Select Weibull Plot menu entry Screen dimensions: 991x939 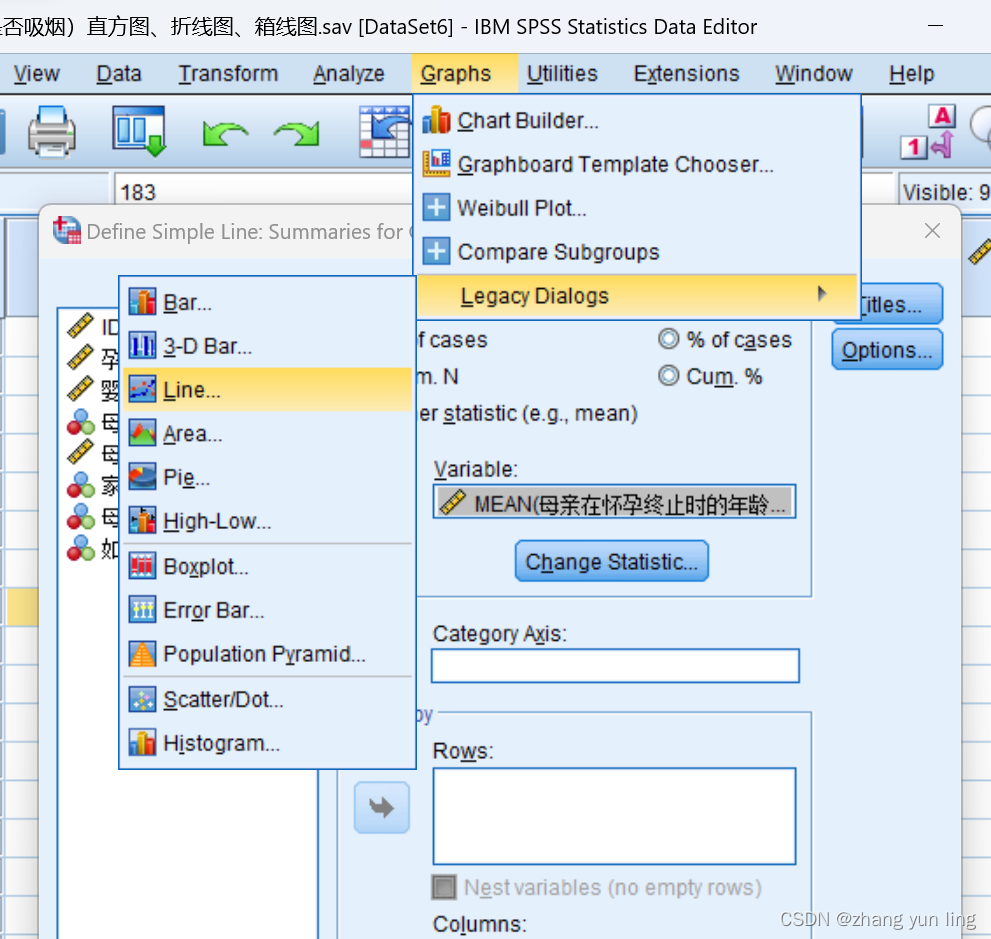coord(637,208)
